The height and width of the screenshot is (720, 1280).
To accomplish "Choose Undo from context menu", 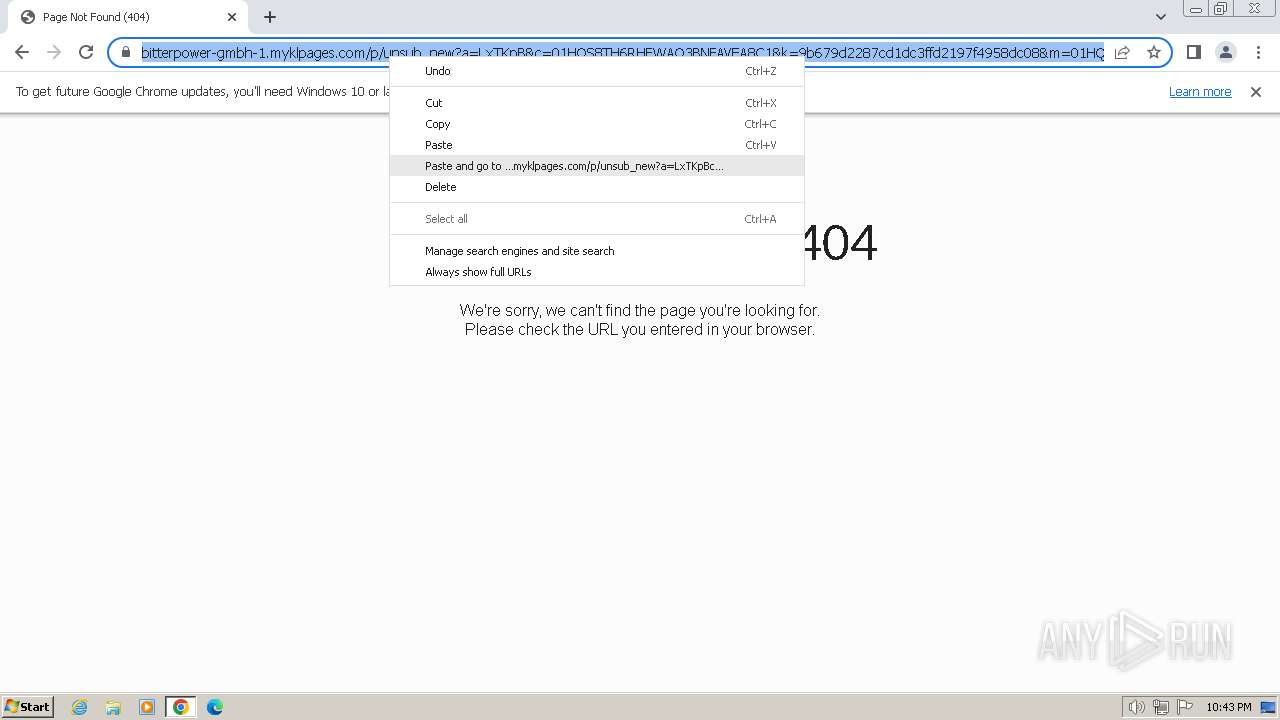I will click(x=597, y=71).
